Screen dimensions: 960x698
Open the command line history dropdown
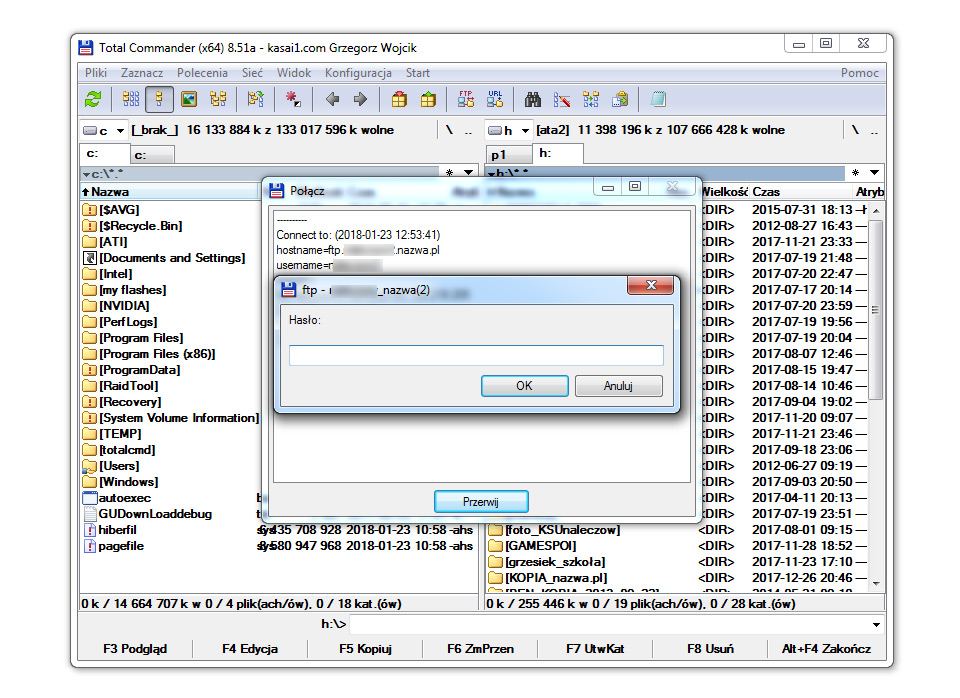coord(876,625)
